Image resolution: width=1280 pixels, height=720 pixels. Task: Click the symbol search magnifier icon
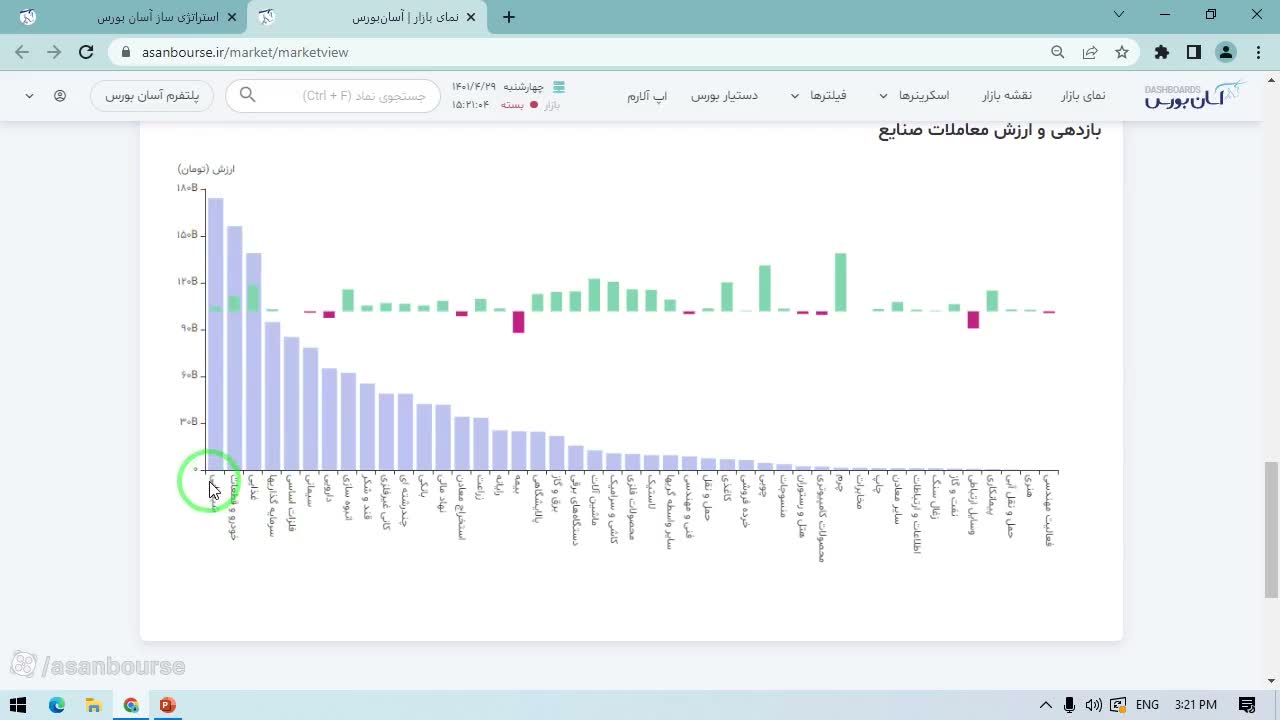click(247, 95)
